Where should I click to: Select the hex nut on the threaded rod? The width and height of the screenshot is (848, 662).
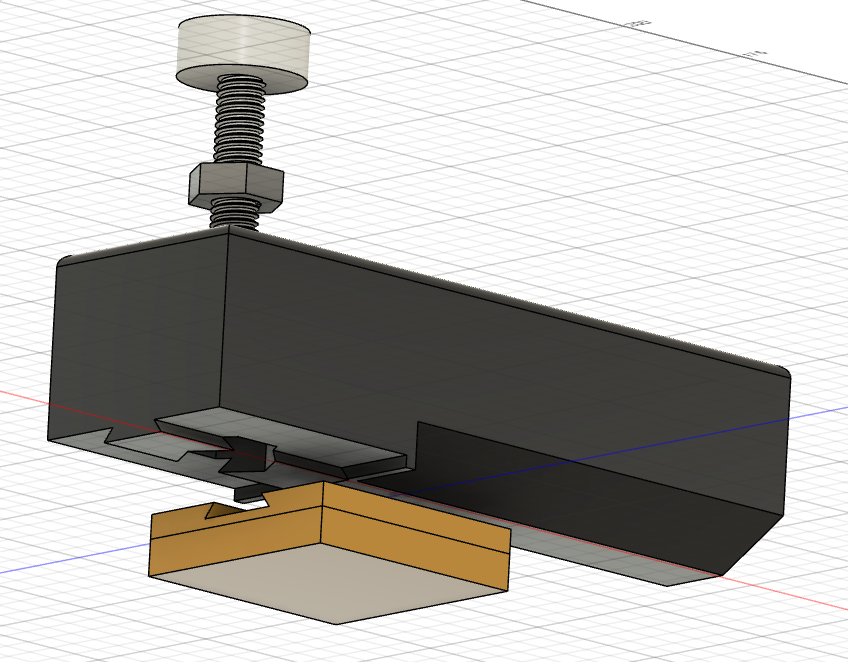click(x=236, y=187)
